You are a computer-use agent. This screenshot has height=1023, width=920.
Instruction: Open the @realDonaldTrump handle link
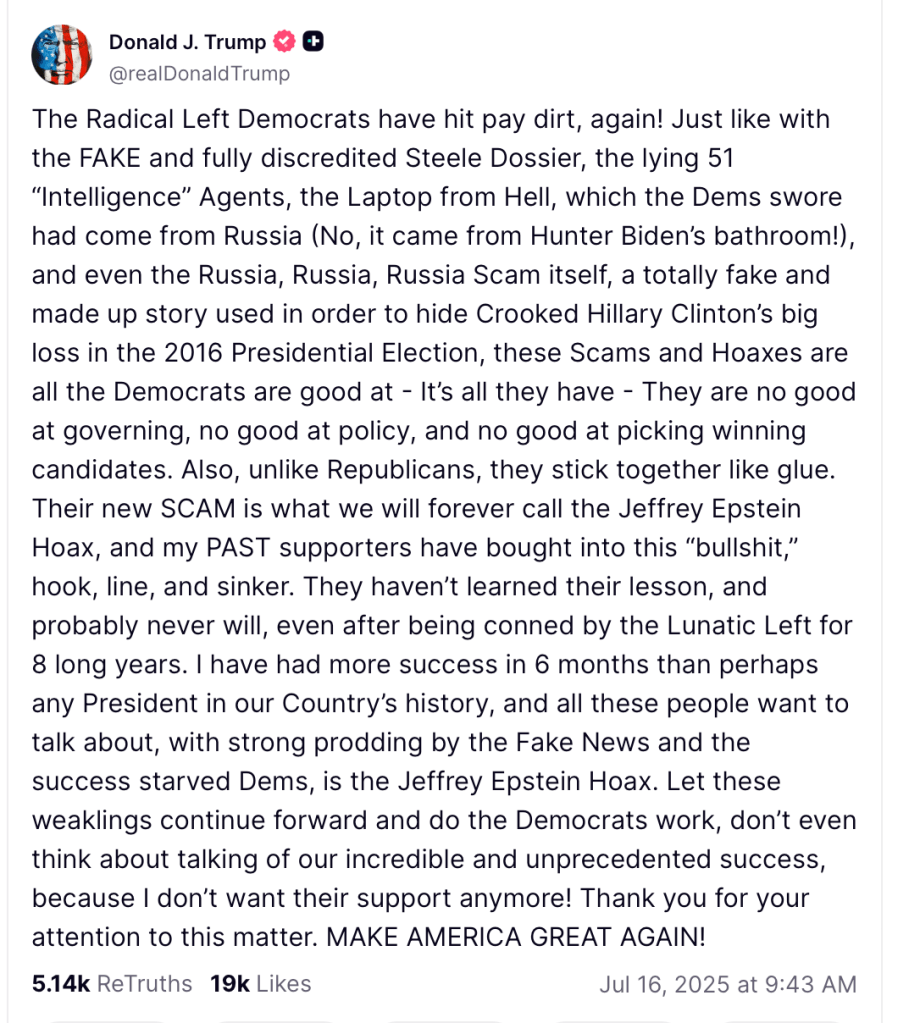(199, 73)
